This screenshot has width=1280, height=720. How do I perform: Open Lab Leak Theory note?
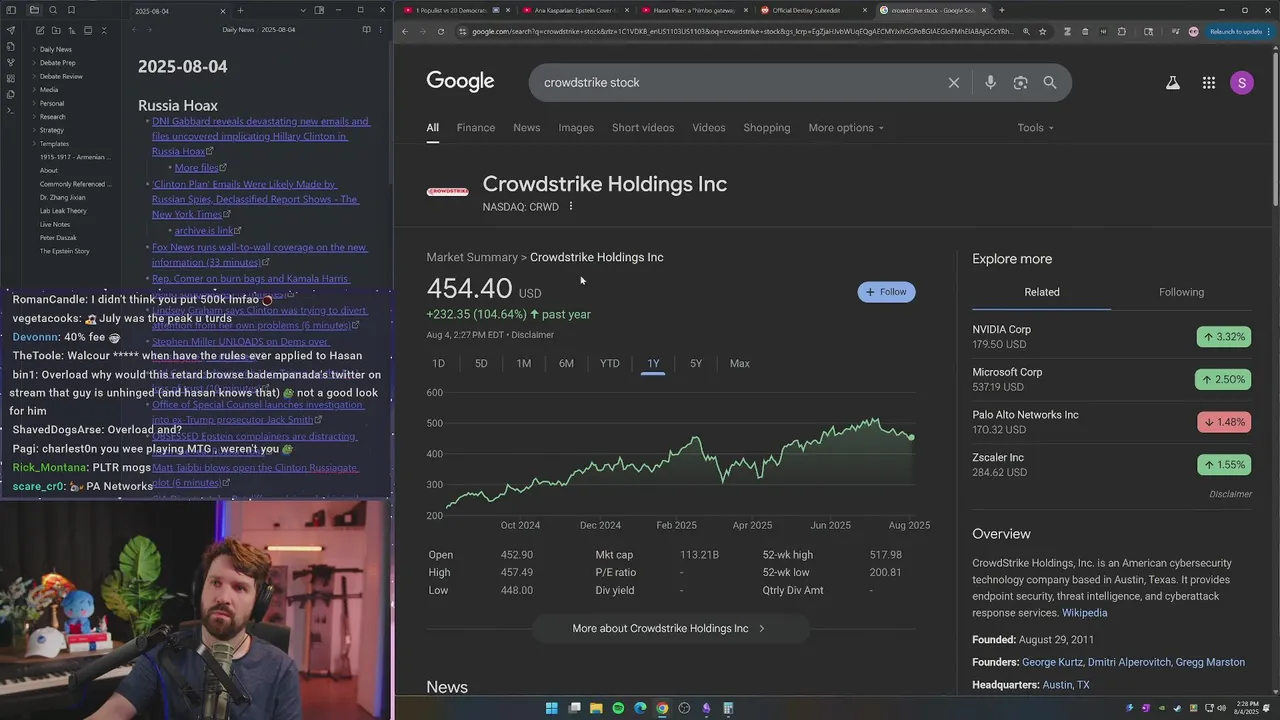63,211
